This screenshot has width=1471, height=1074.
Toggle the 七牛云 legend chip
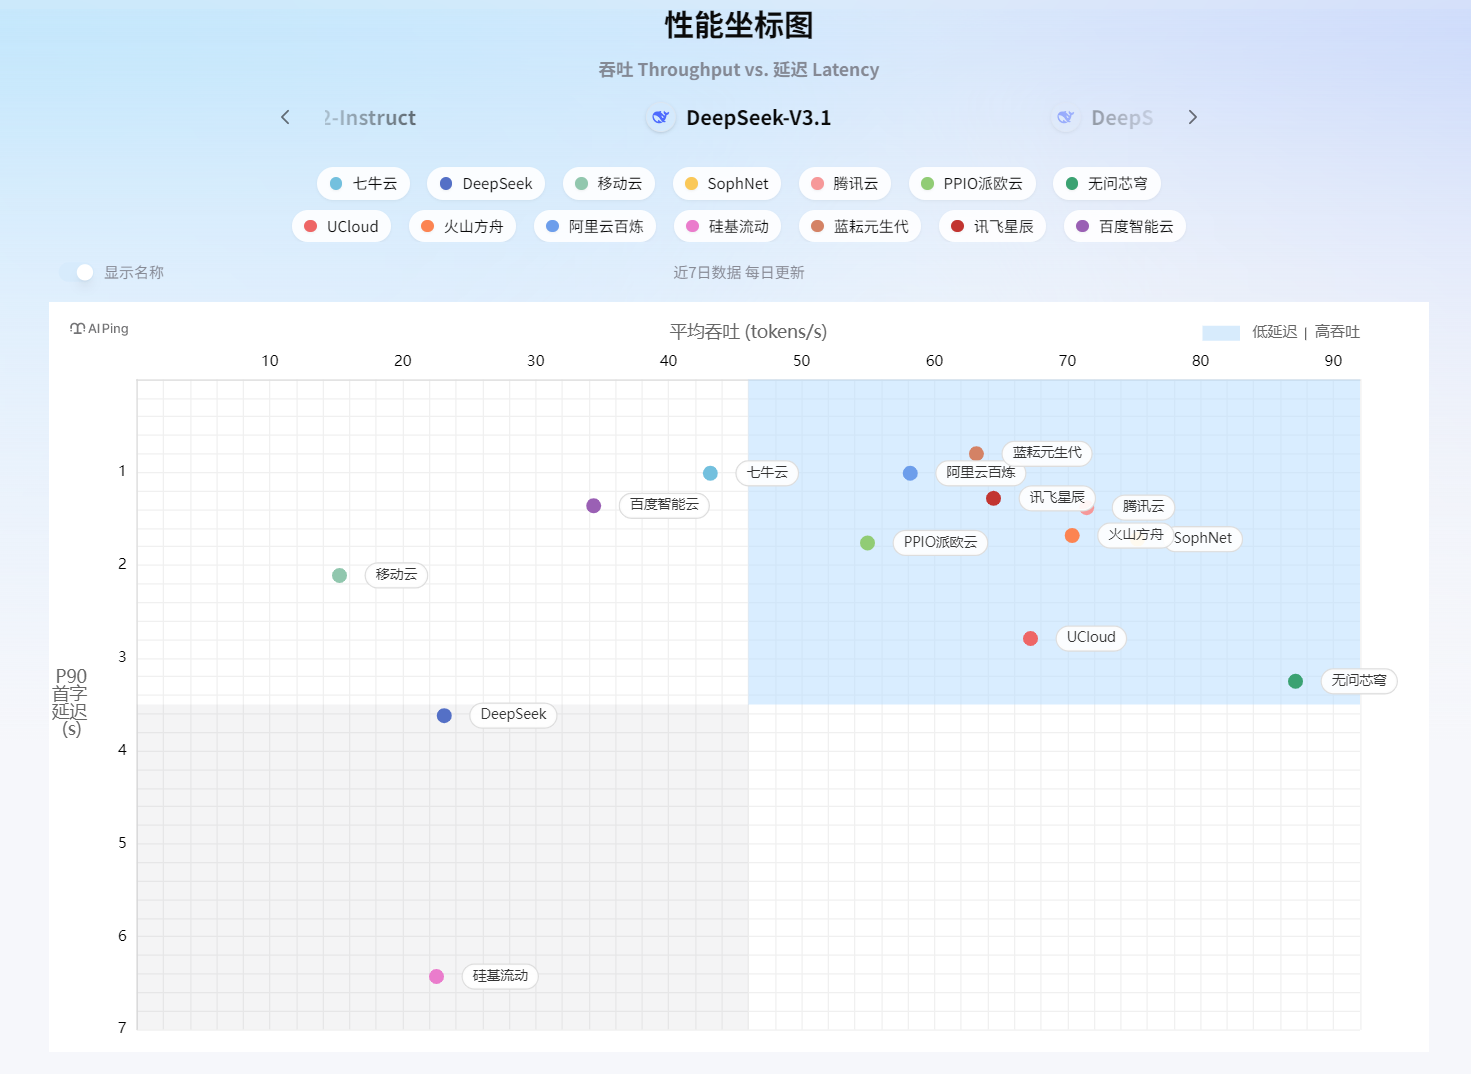coord(363,184)
